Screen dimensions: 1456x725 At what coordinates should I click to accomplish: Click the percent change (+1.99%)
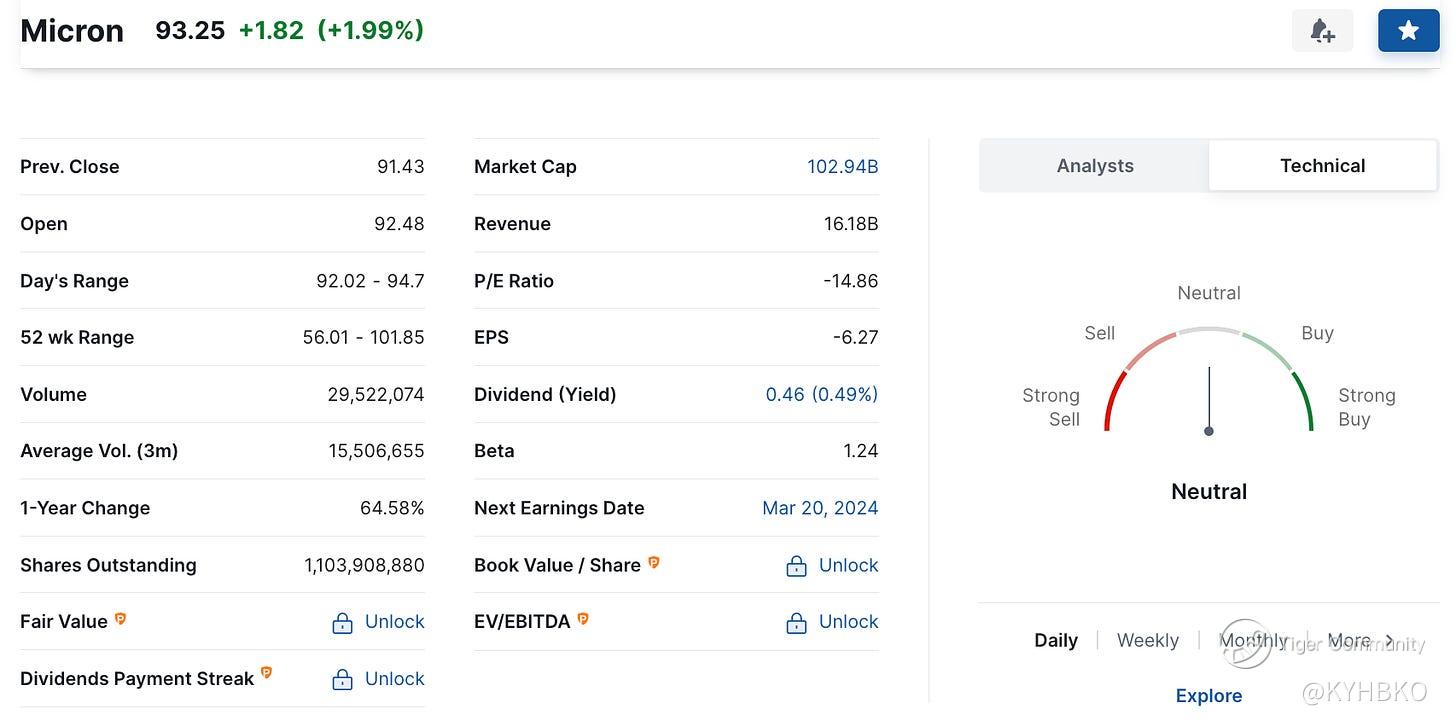(371, 31)
